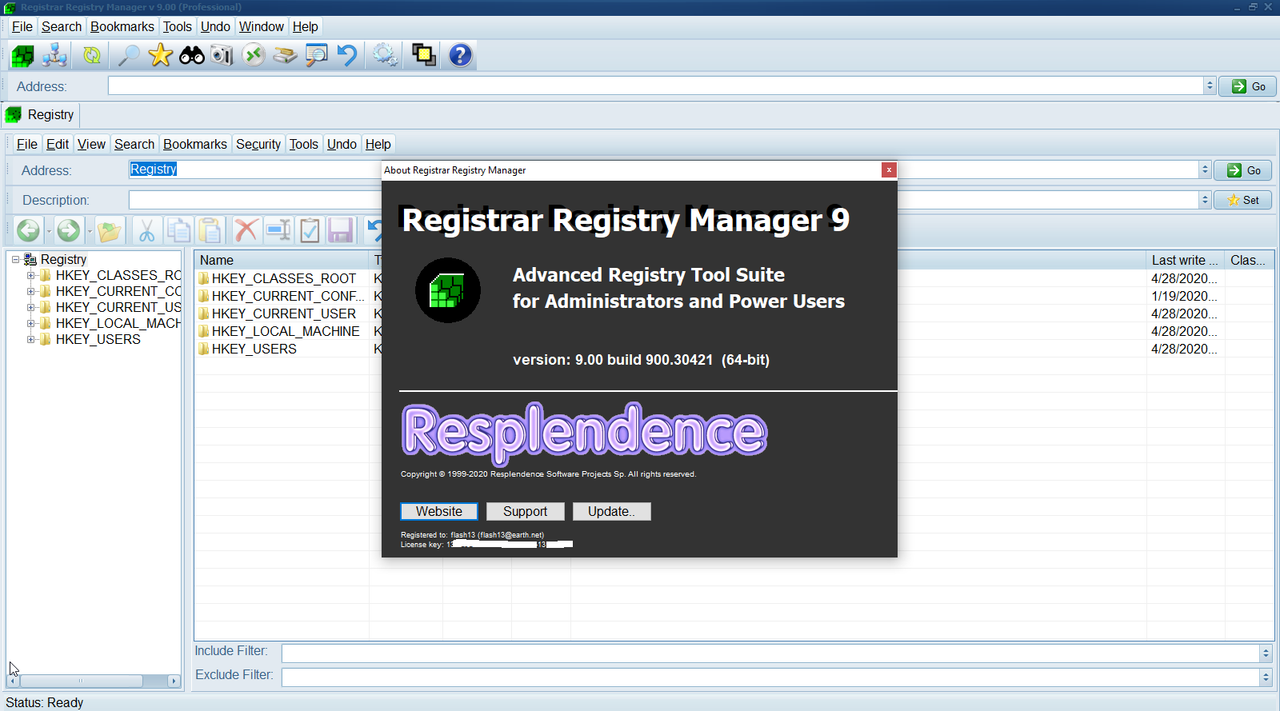Expand HKEY_LOCAL_MACHINE node in the tree
This screenshot has width=1280, height=711.
(31, 323)
